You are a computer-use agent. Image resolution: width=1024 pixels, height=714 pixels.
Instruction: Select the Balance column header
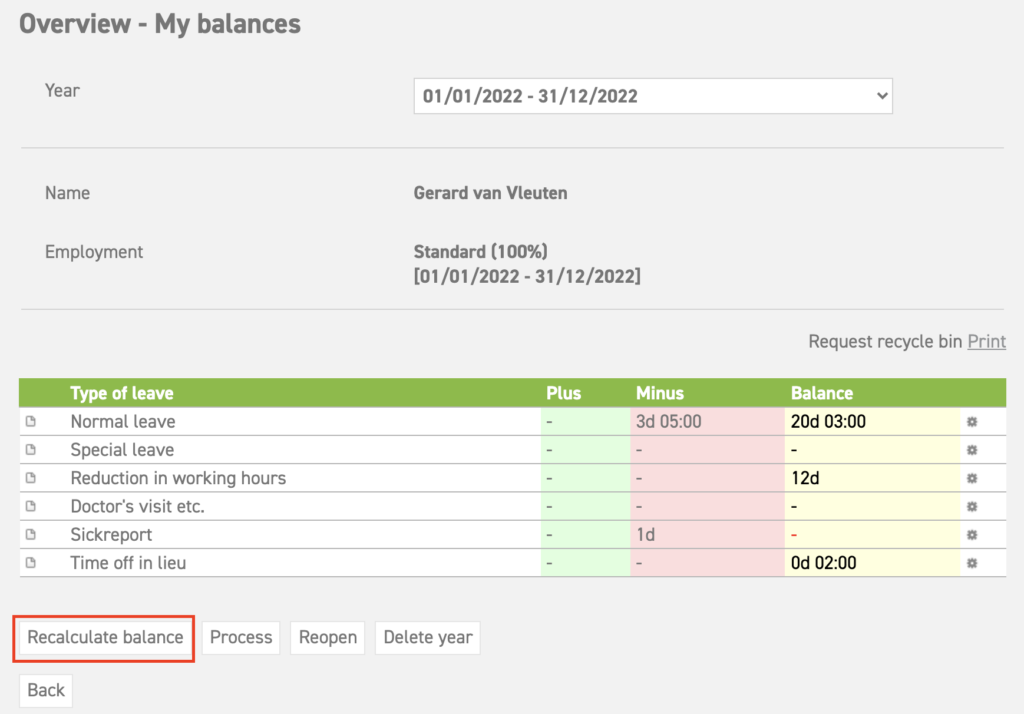823,393
